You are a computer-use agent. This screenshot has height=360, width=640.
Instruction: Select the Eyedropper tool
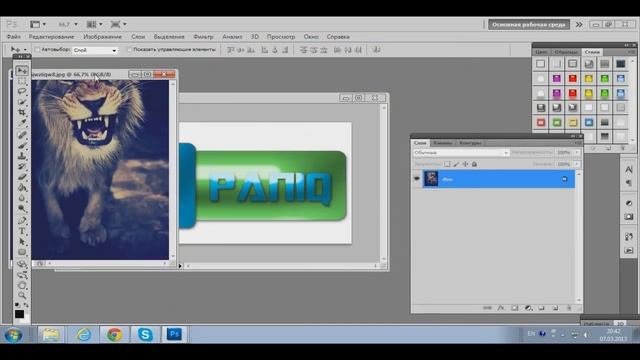tap(22, 122)
